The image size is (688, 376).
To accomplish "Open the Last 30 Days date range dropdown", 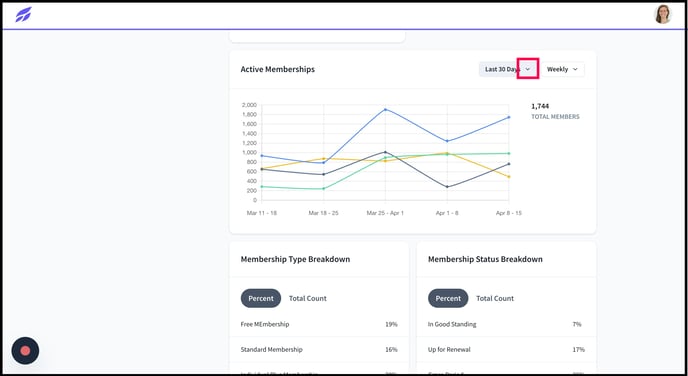I will 508,69.
